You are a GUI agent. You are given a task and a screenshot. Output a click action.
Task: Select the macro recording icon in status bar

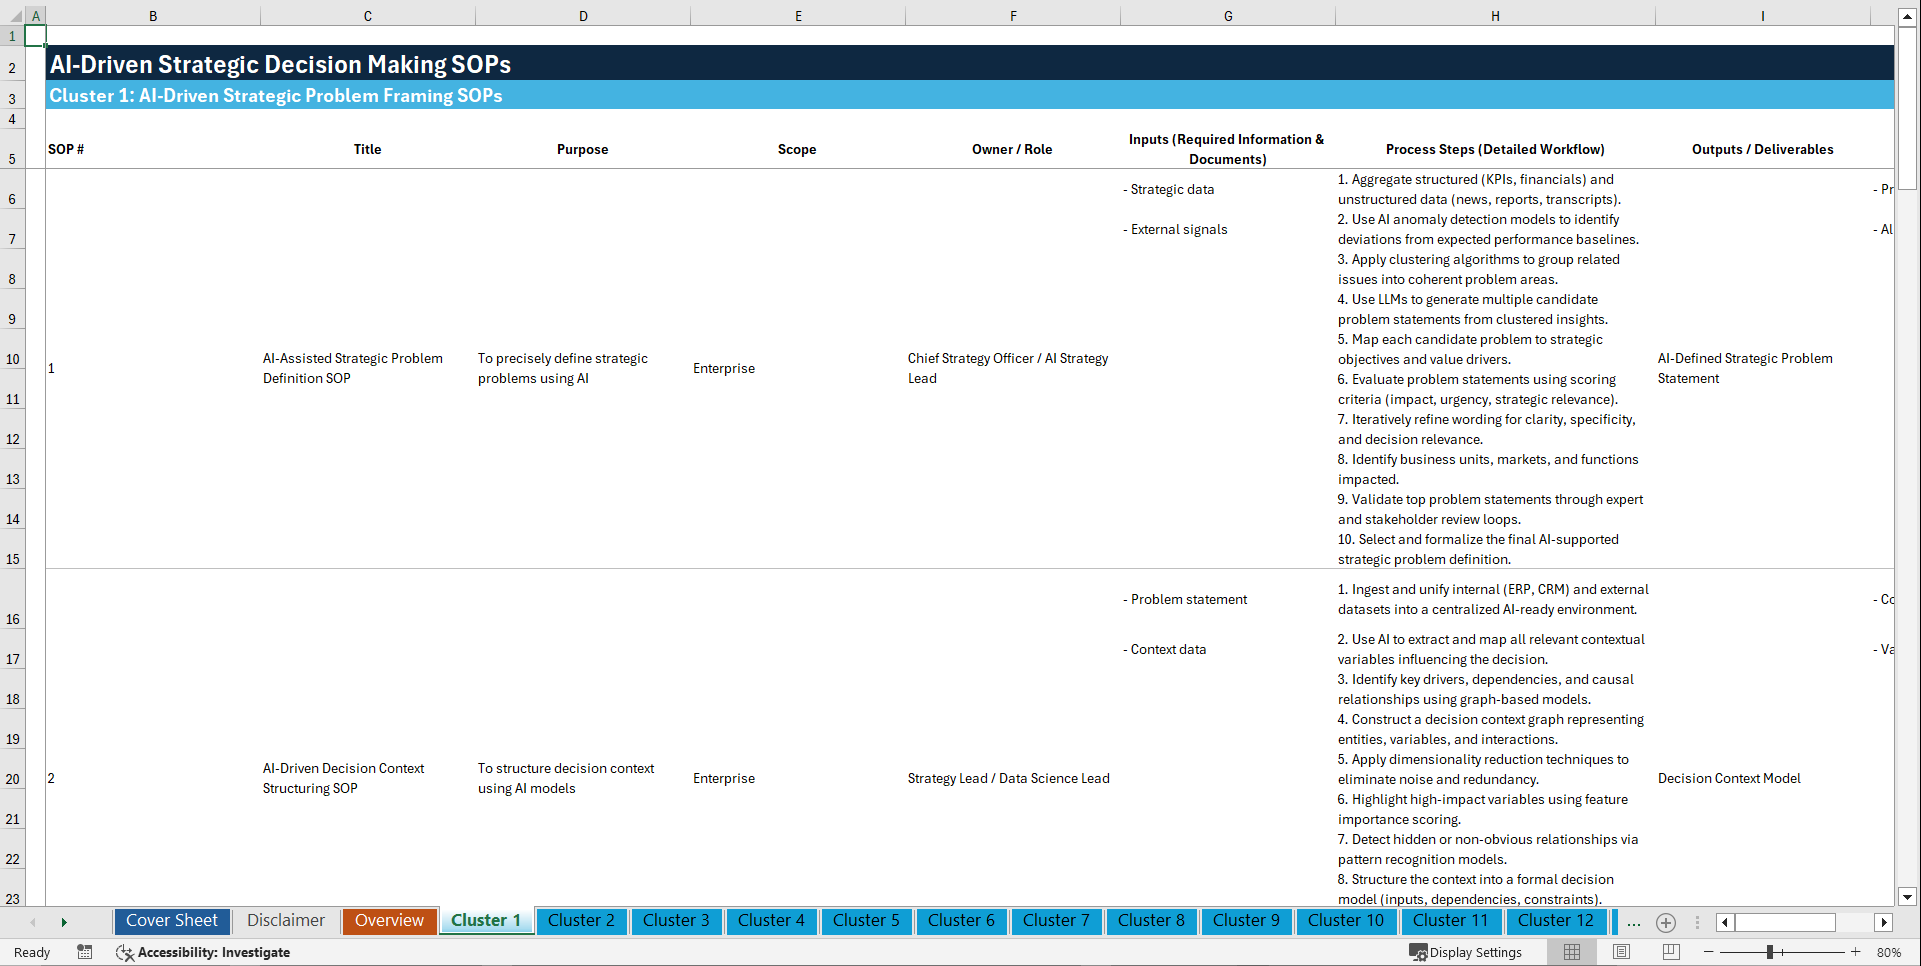pyautogui.click(x=85, y=952)
